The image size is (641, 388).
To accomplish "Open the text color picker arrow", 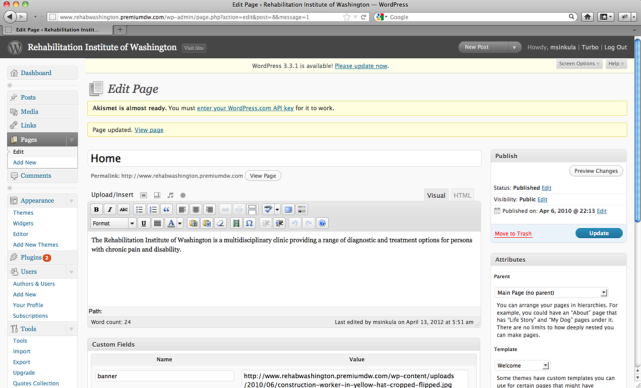I will click(x=180, y=223).
